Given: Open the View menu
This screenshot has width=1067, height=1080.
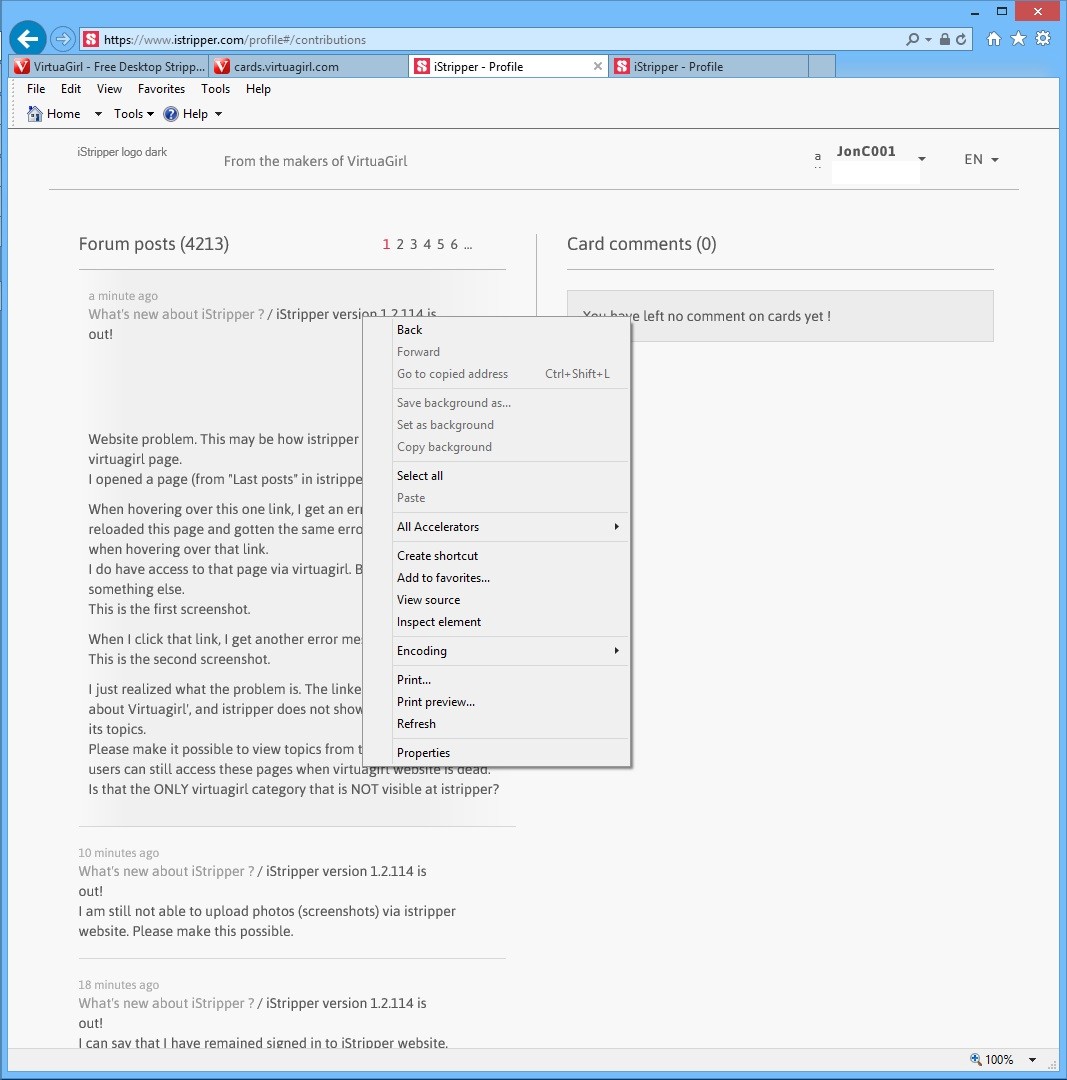Looking at the screenshot, I should click(x=109, y=89).
